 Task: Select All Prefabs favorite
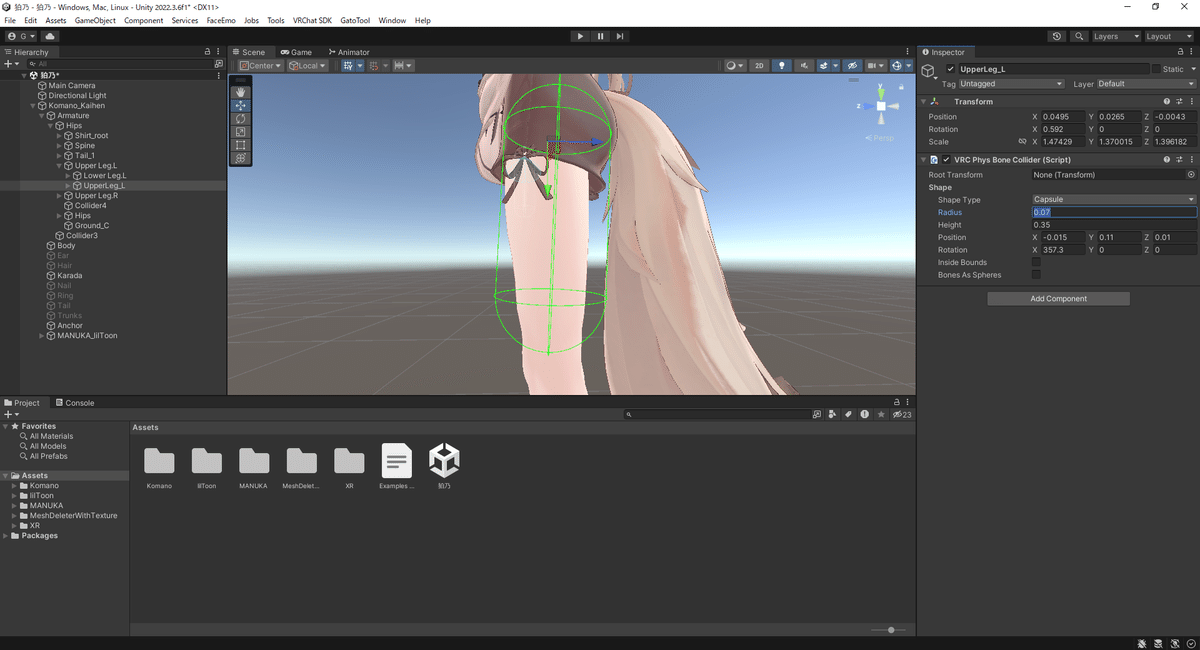click(x=48, y=456)
